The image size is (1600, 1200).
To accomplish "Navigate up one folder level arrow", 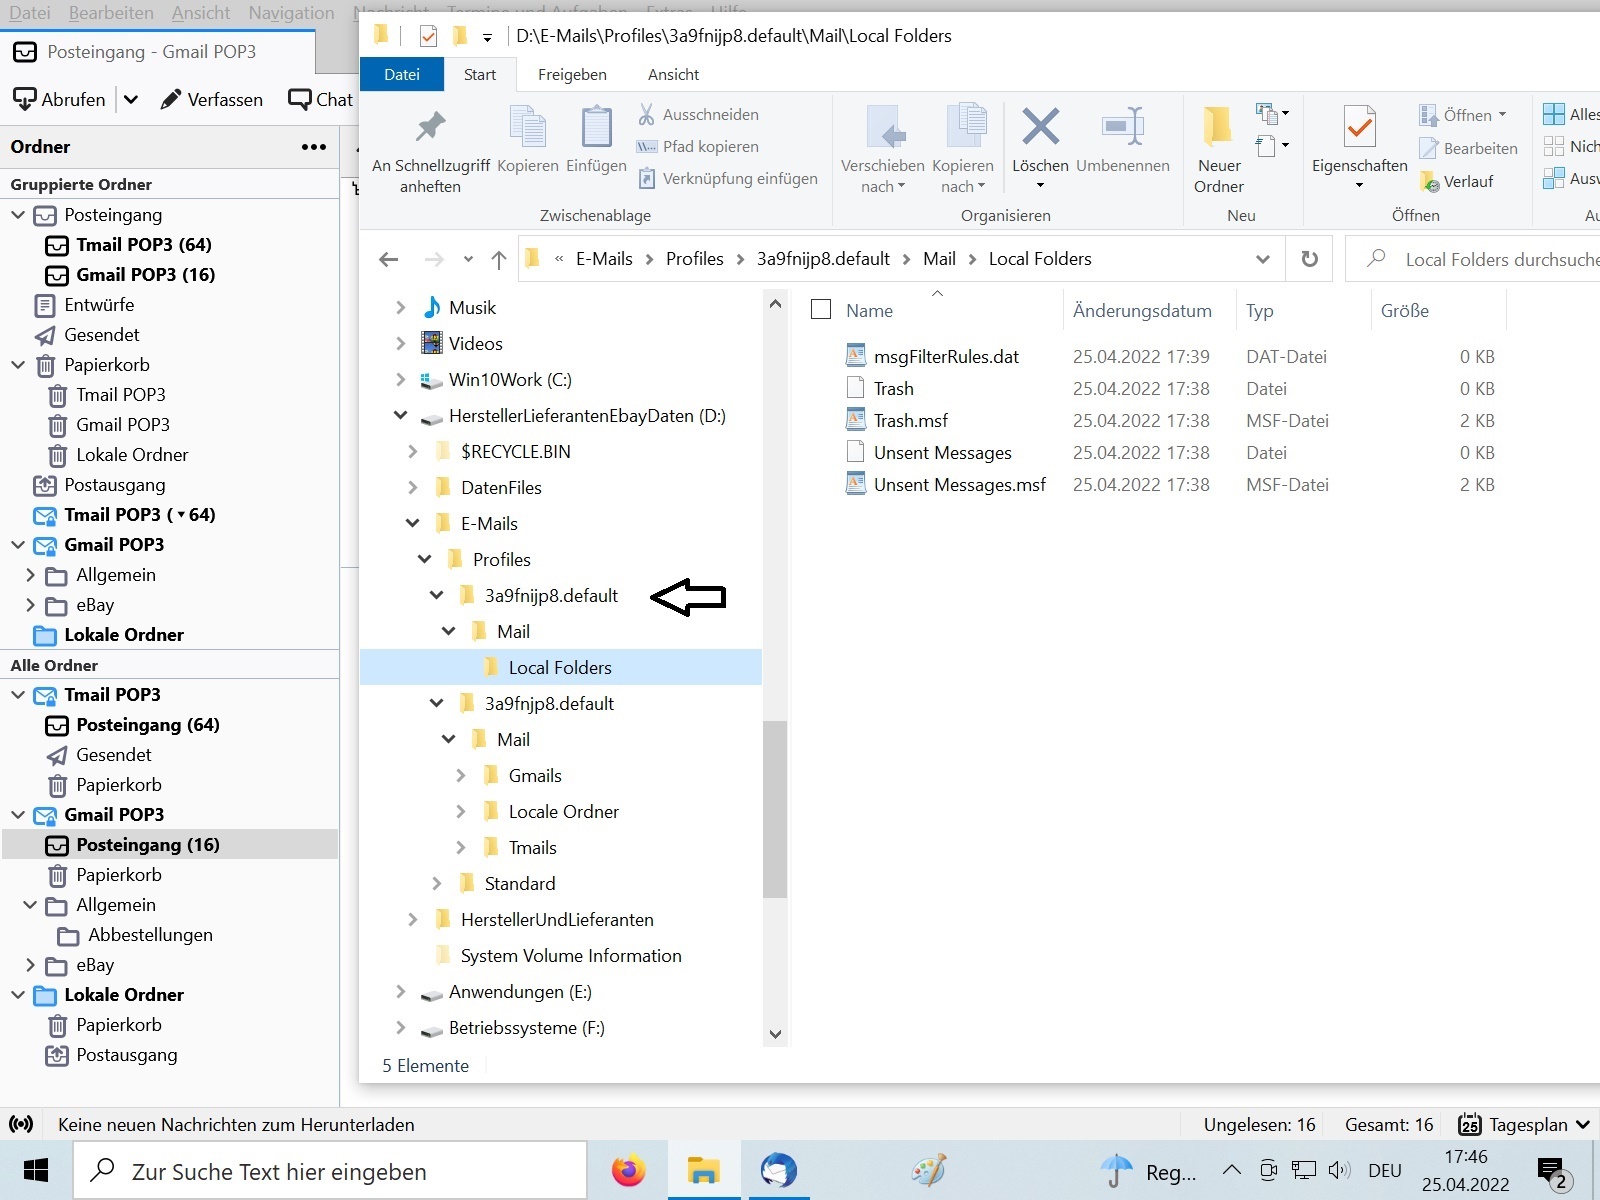I will click(499, 260).
